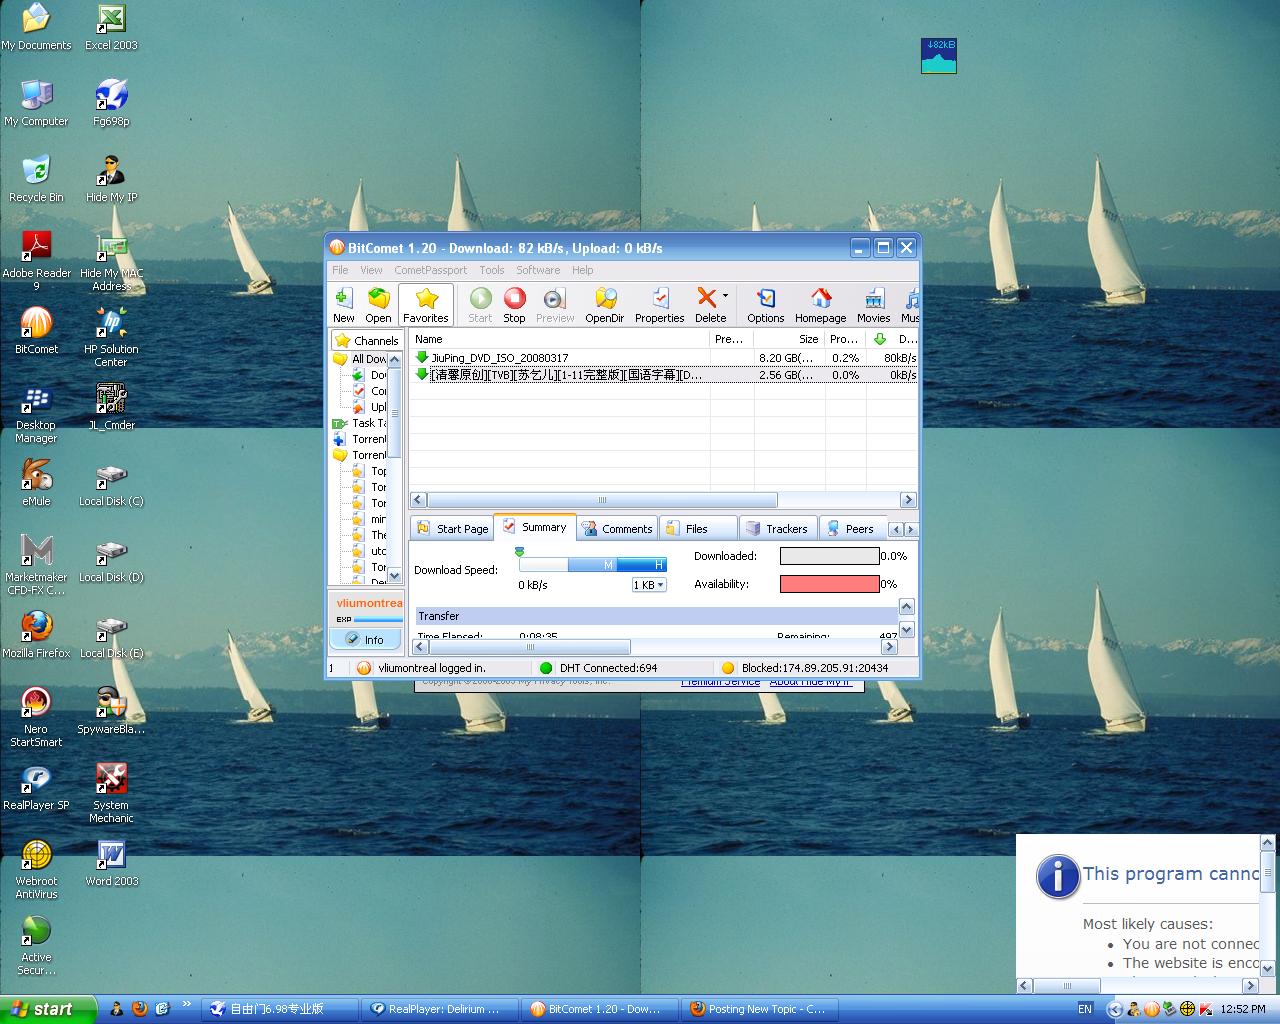Click the grayed Start toolbar icon
This screenshot has width=1280, height=1024.
click(480, 305)
